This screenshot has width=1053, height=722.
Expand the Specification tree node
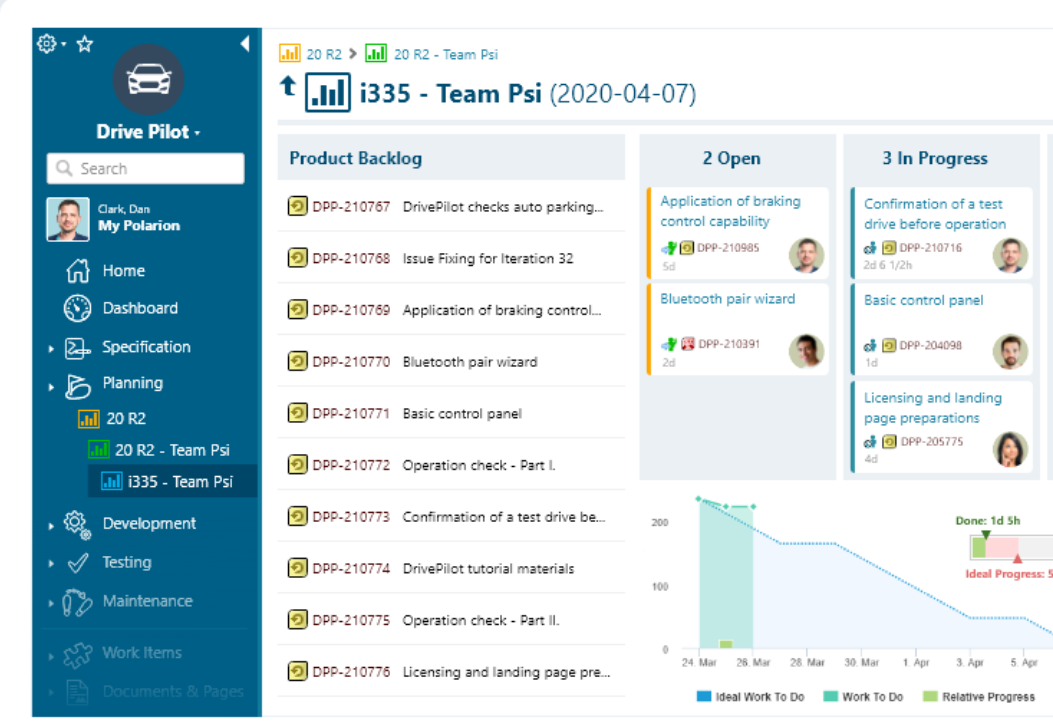(x=51, y=349)
